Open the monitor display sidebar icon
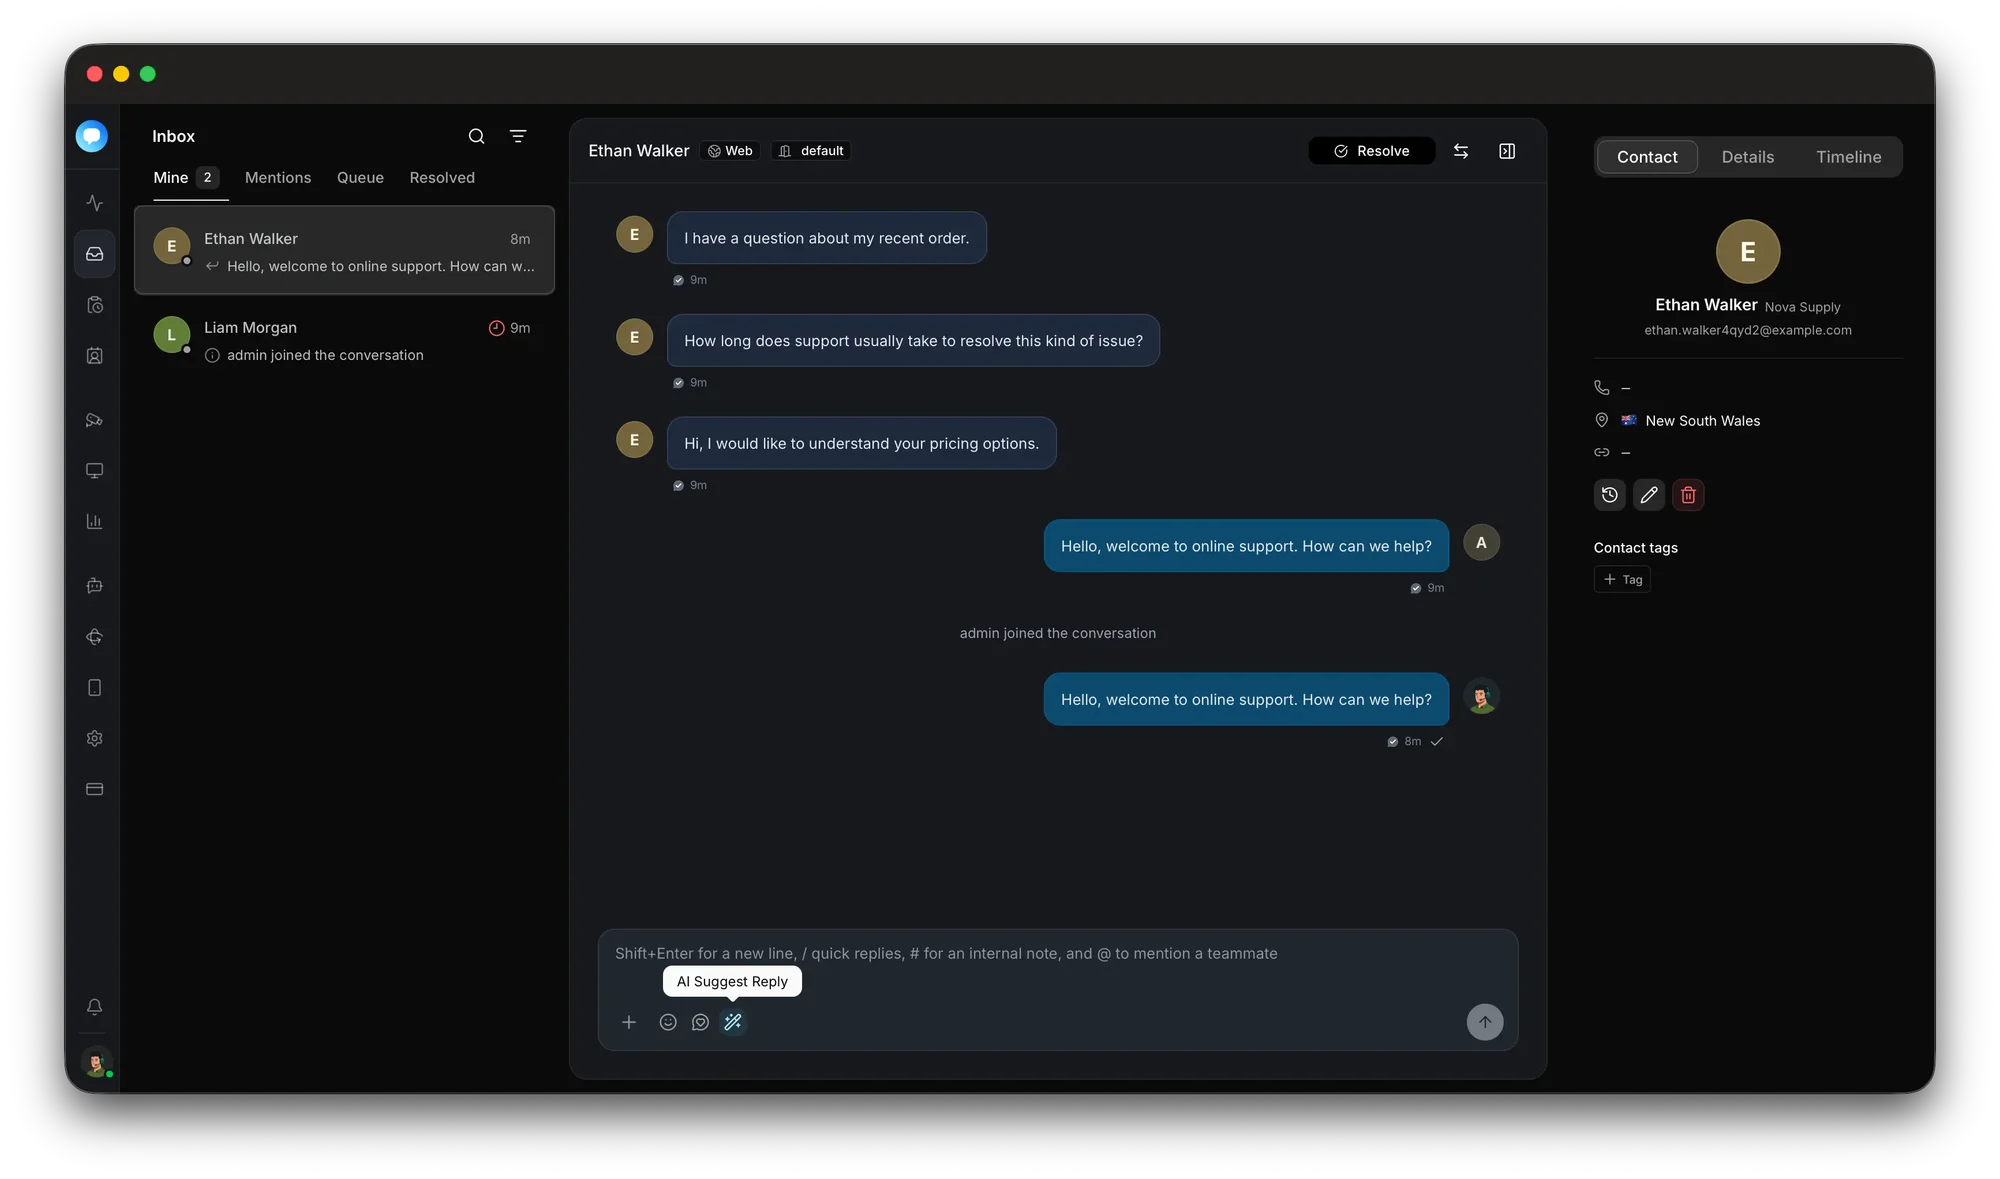The image size is (2000, 1179). (x=95, y=471)
